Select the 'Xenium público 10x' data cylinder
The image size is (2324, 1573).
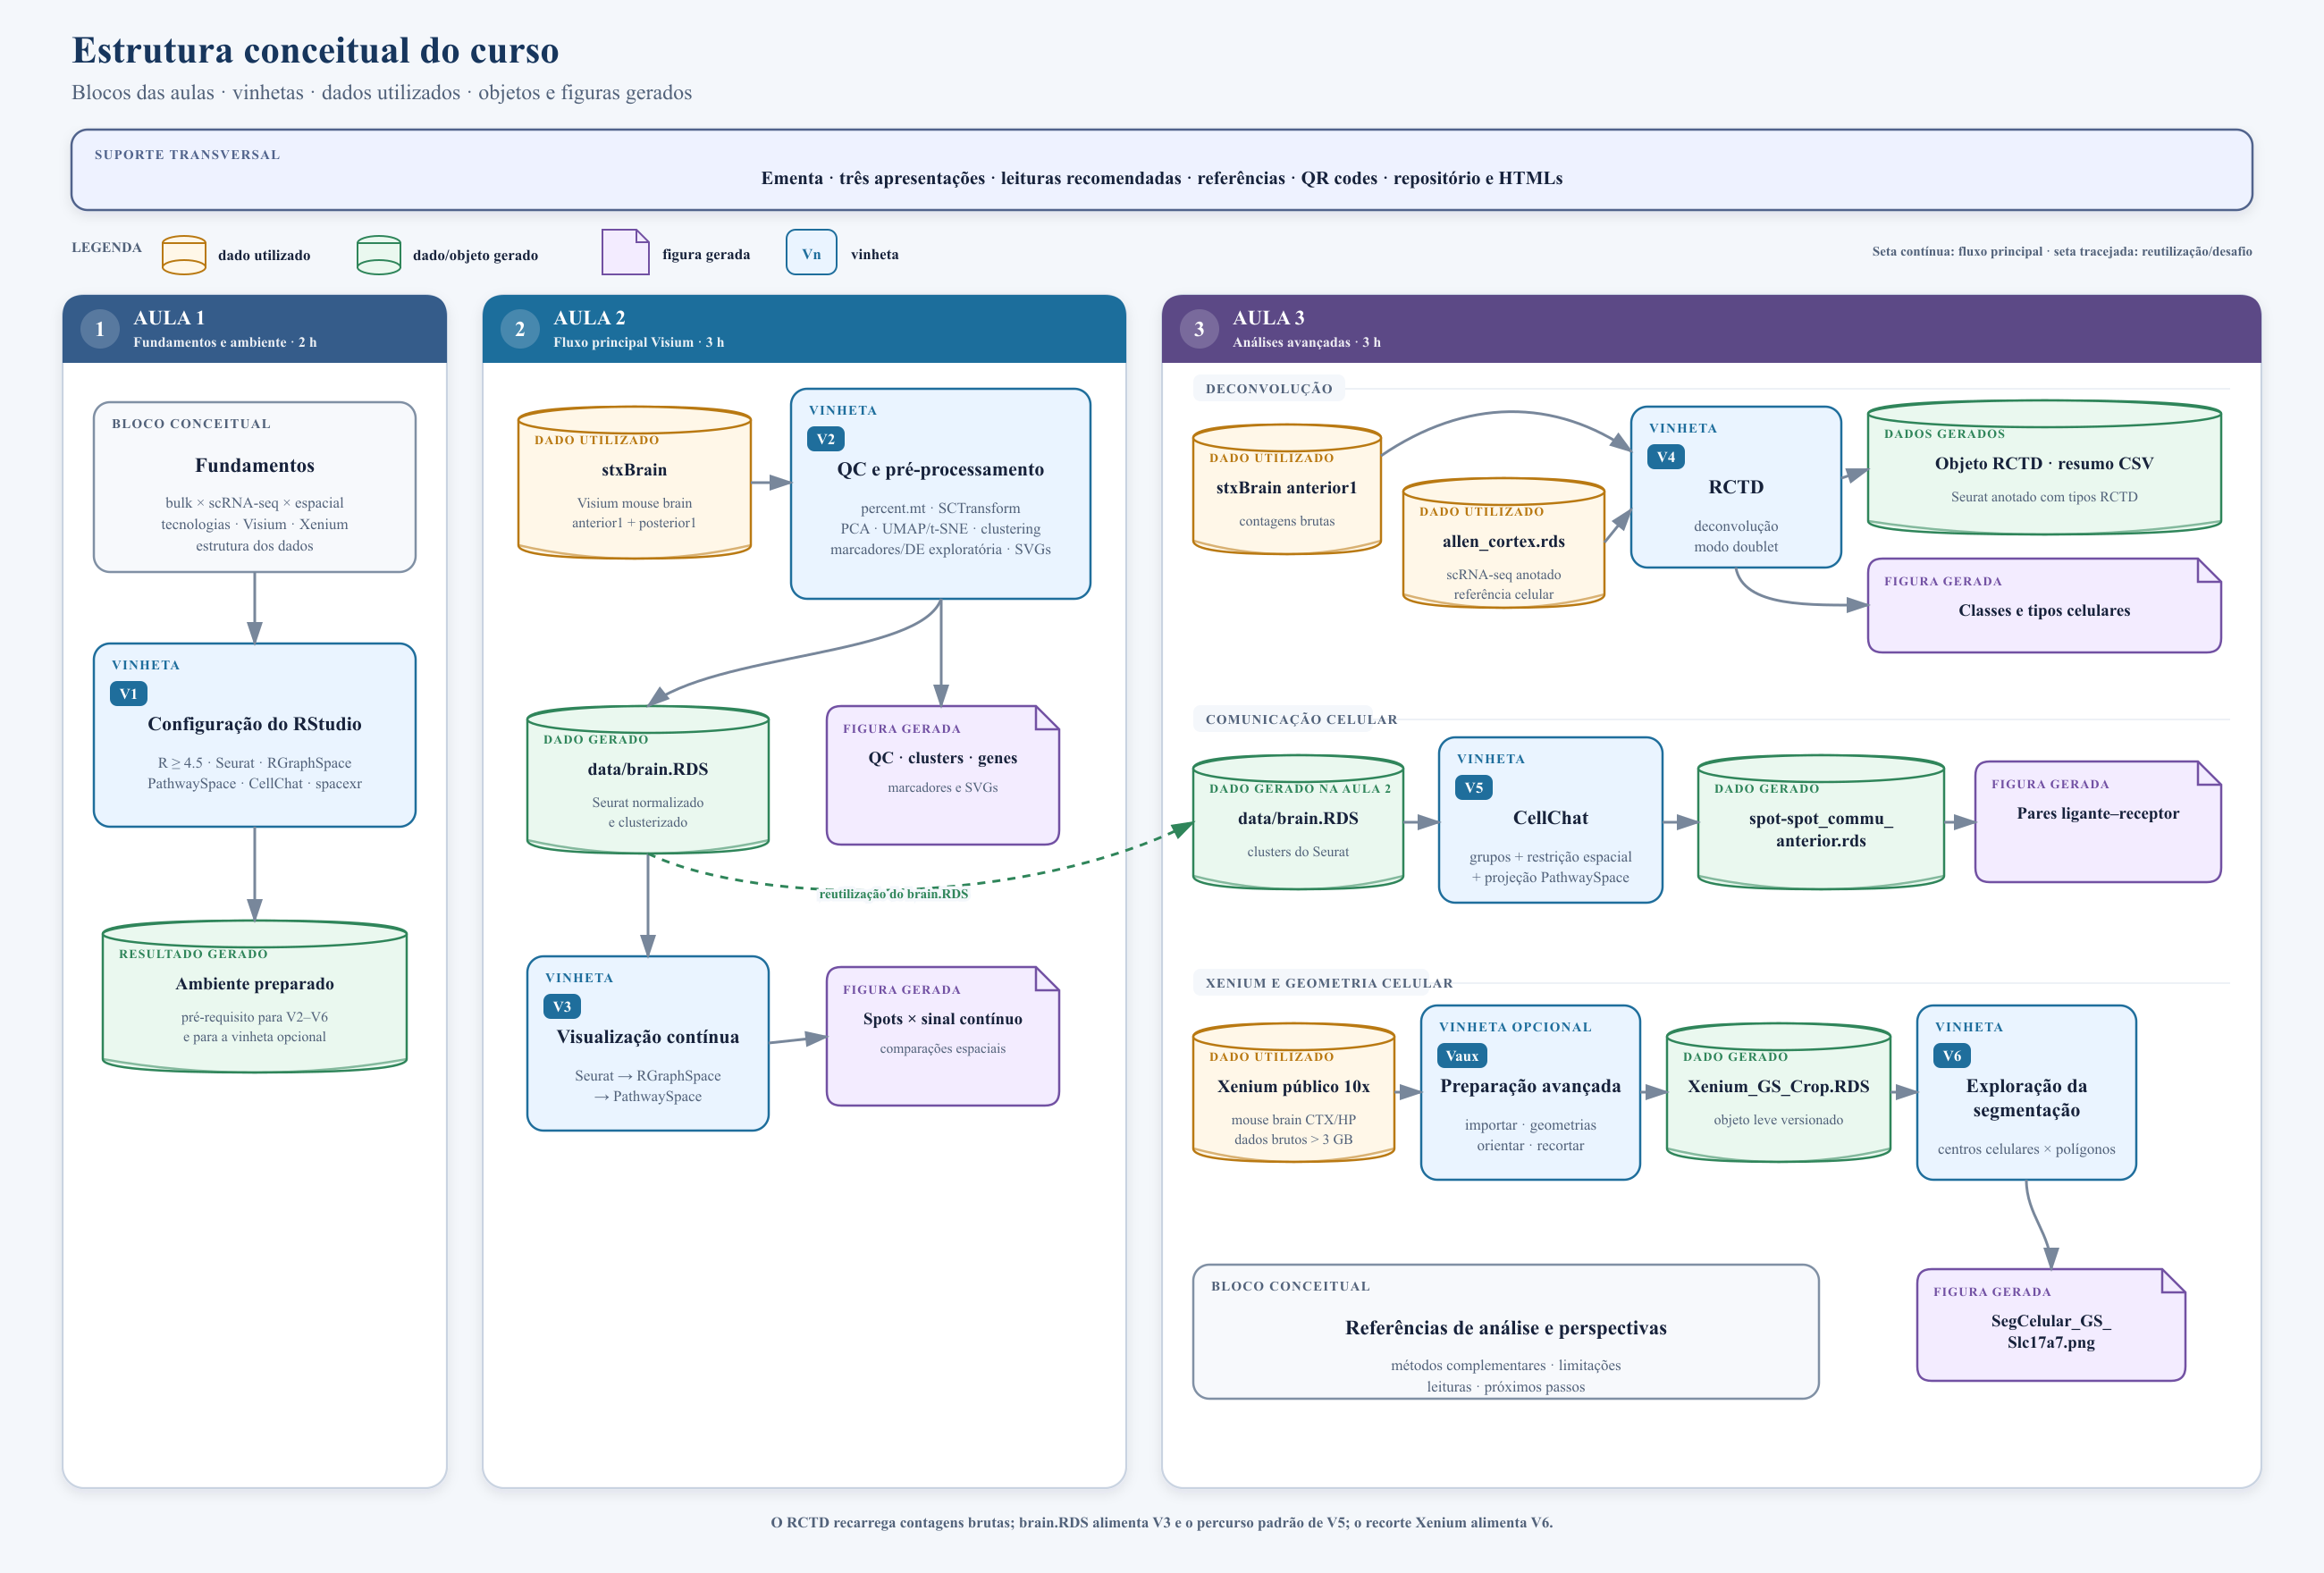[1293, 1092]
